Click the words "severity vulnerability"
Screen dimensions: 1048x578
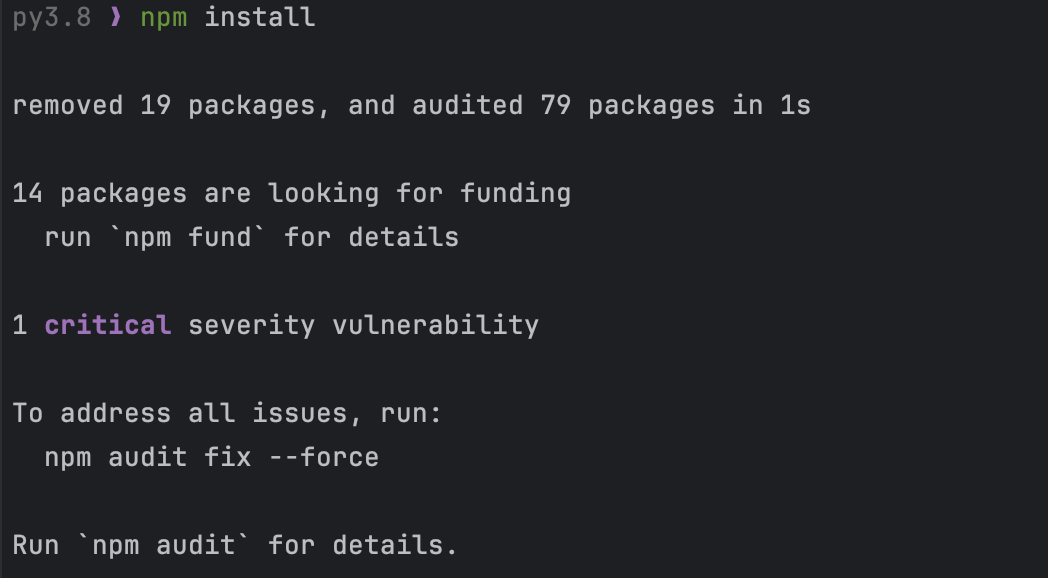tap(364, 325)
